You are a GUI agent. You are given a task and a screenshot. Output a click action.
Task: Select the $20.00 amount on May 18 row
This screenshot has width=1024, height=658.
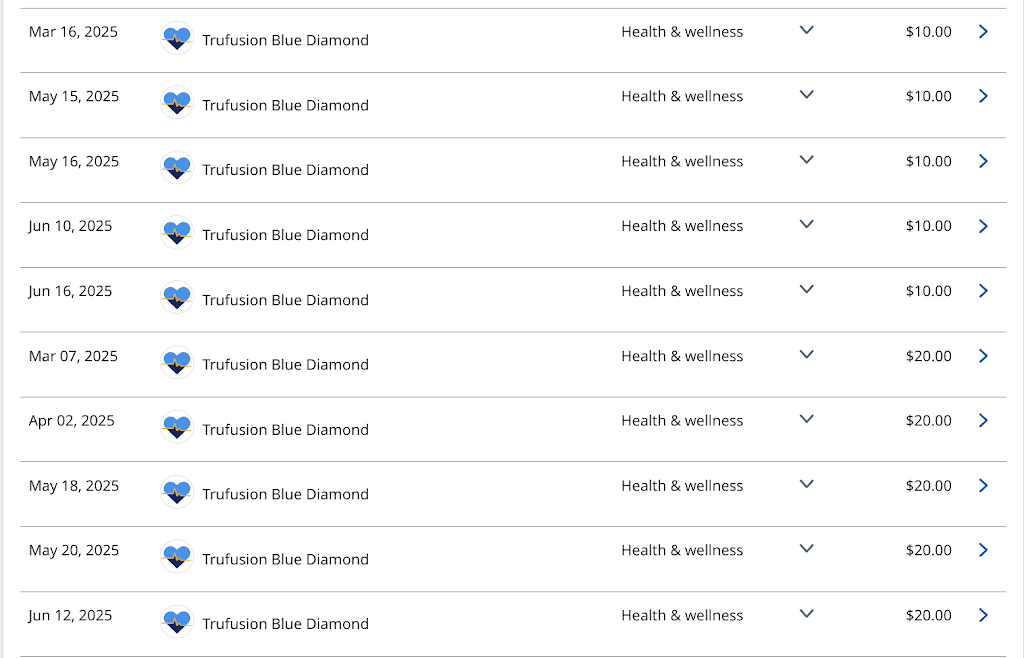(x=928, y=486)
